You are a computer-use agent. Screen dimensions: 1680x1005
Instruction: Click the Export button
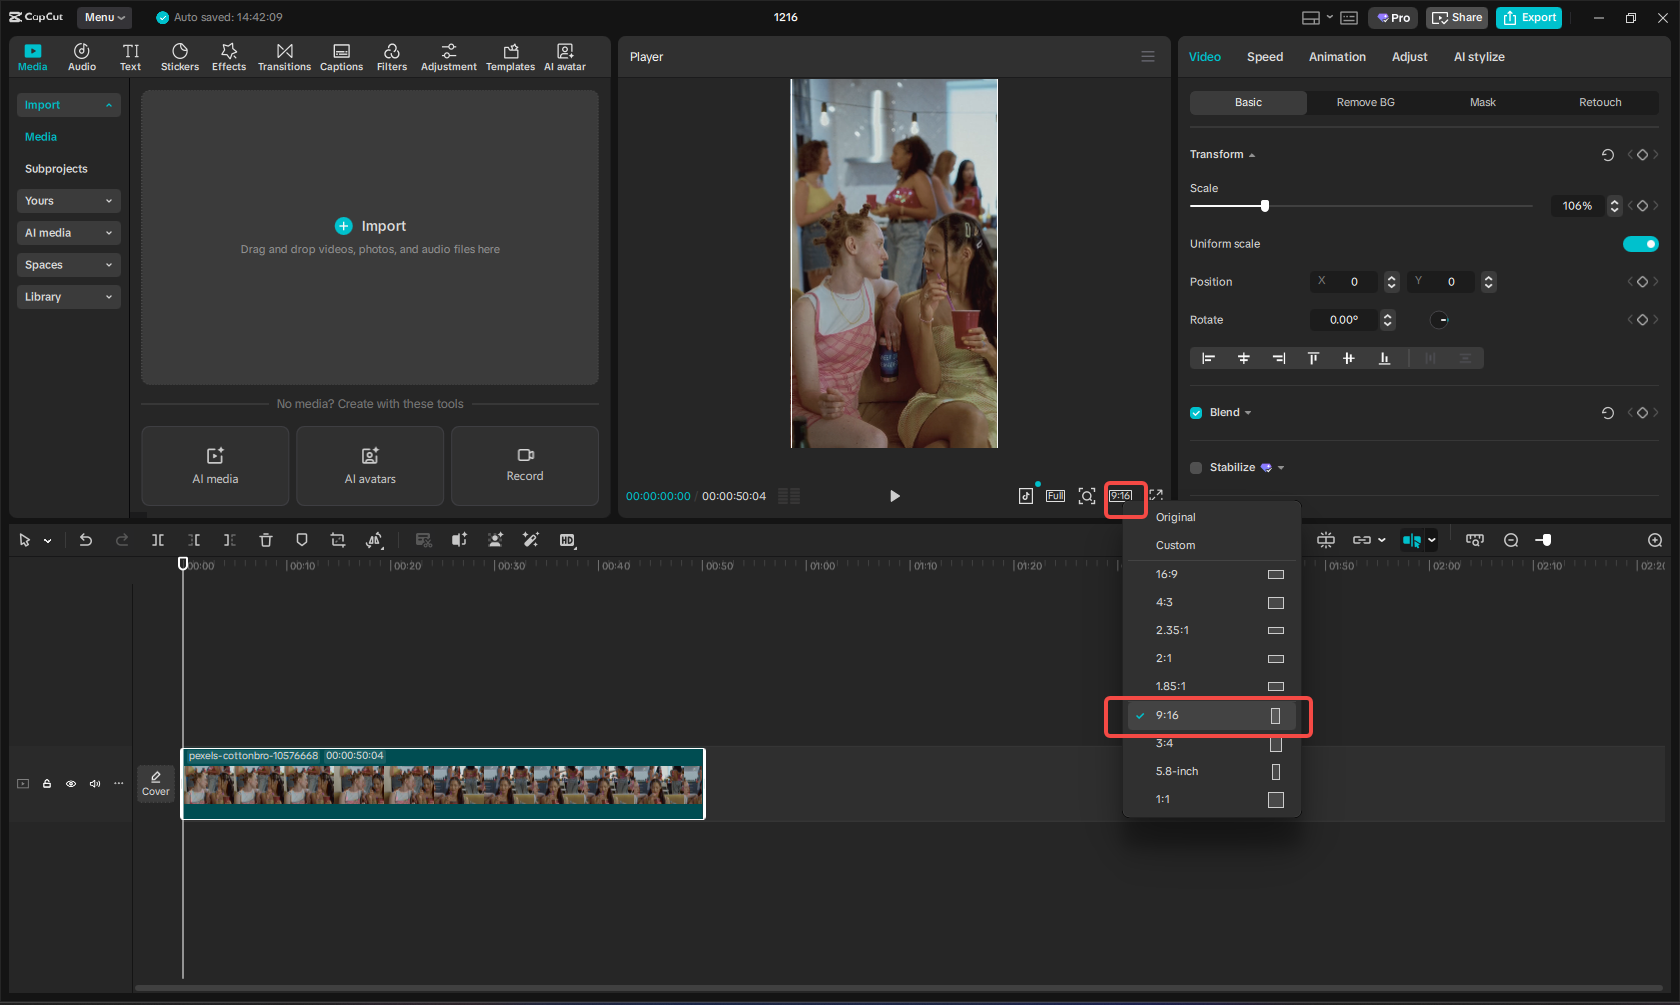click(x=1528, y=17)
